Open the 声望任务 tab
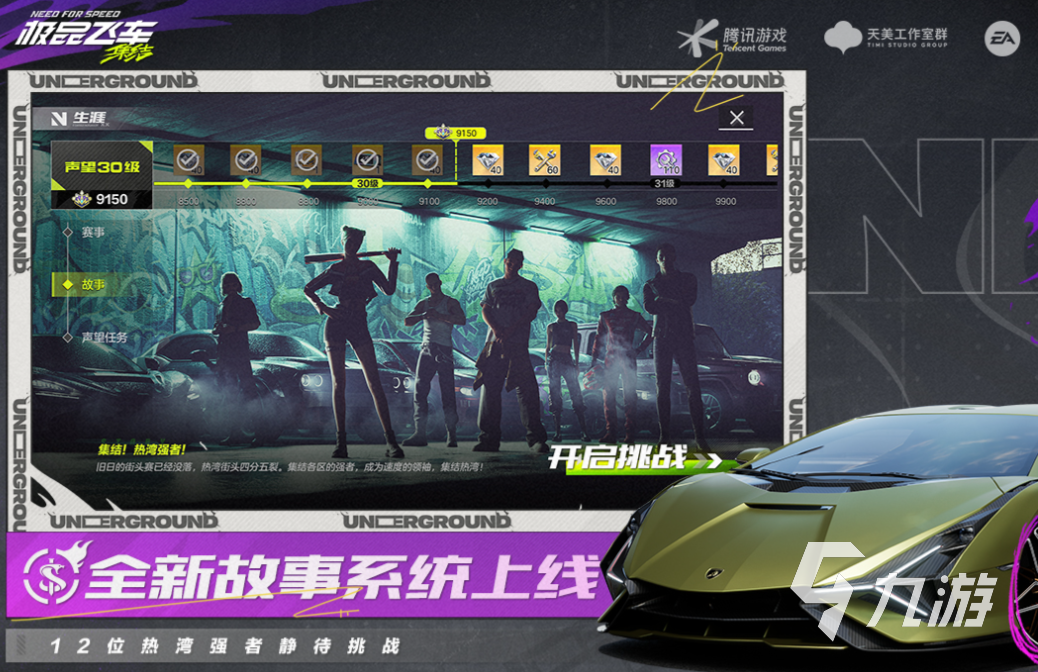1038x672 pixels. coord(103,338)
